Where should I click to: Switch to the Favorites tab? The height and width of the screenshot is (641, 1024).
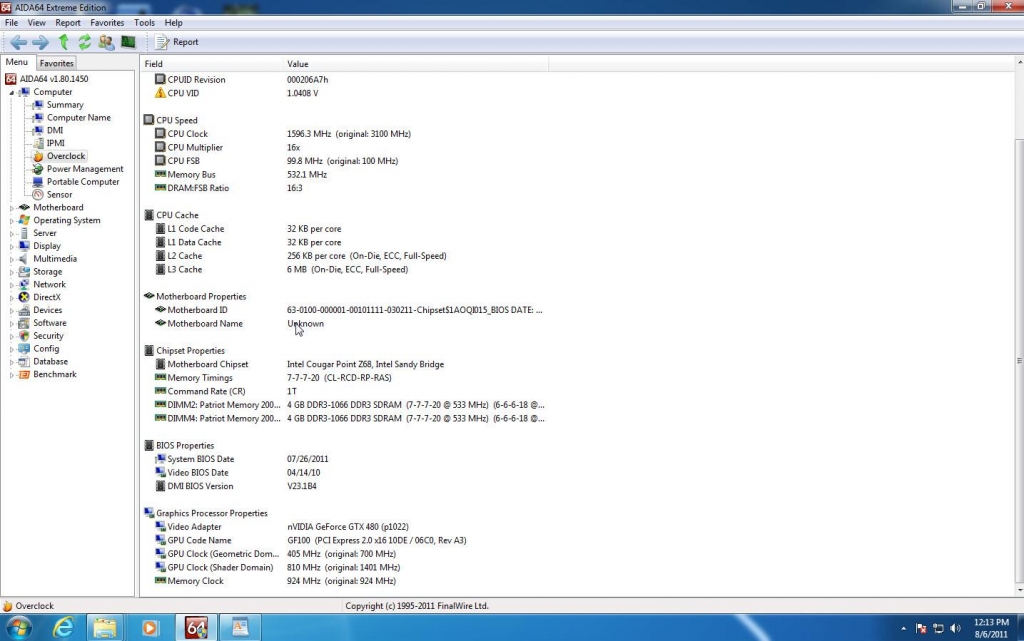pyautogui.click(x=57, y=63)
